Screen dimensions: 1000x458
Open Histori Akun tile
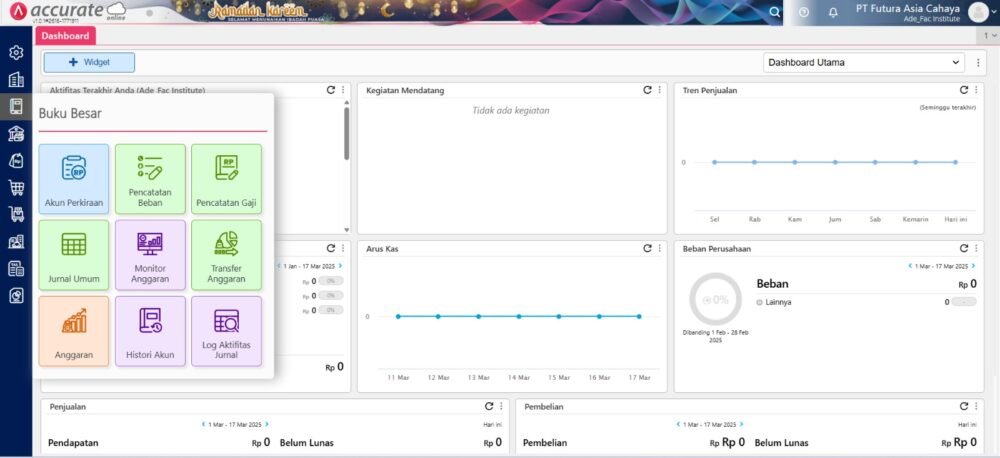(x=150, y=331)
